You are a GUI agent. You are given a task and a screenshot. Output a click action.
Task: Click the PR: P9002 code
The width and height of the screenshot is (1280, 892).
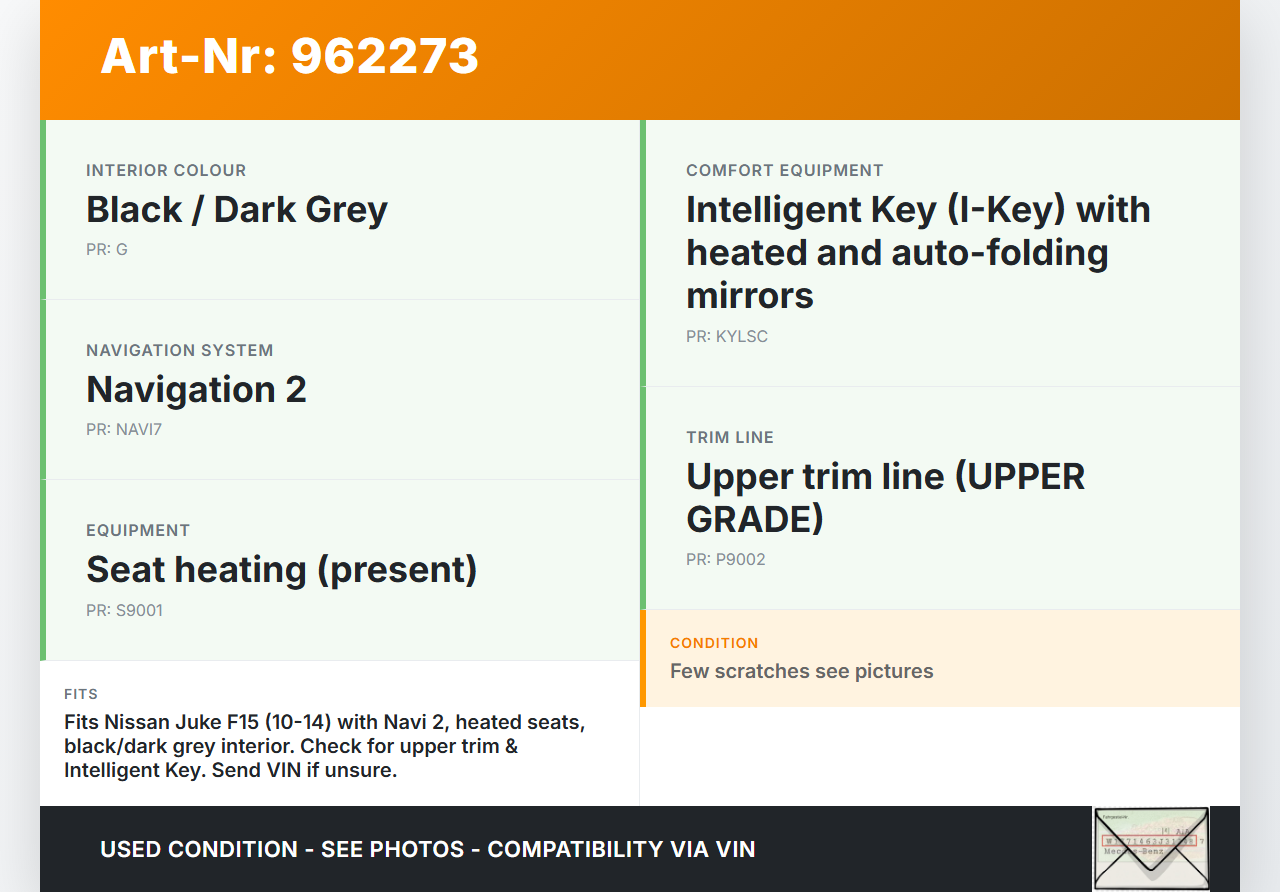coord(725,559)
